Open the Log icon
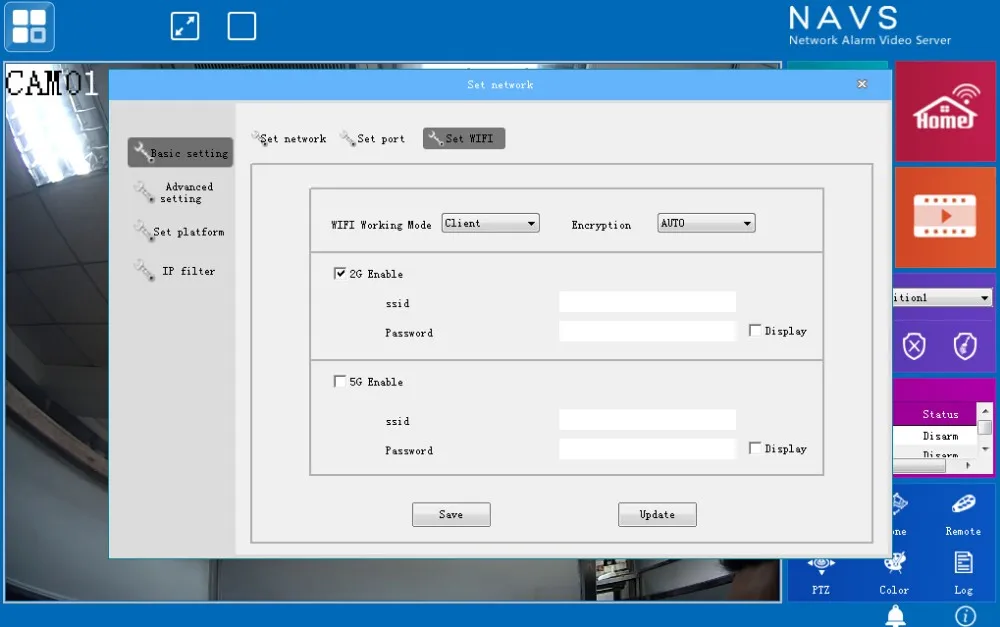The image size is (1000, 627). [x=963, y=572]
